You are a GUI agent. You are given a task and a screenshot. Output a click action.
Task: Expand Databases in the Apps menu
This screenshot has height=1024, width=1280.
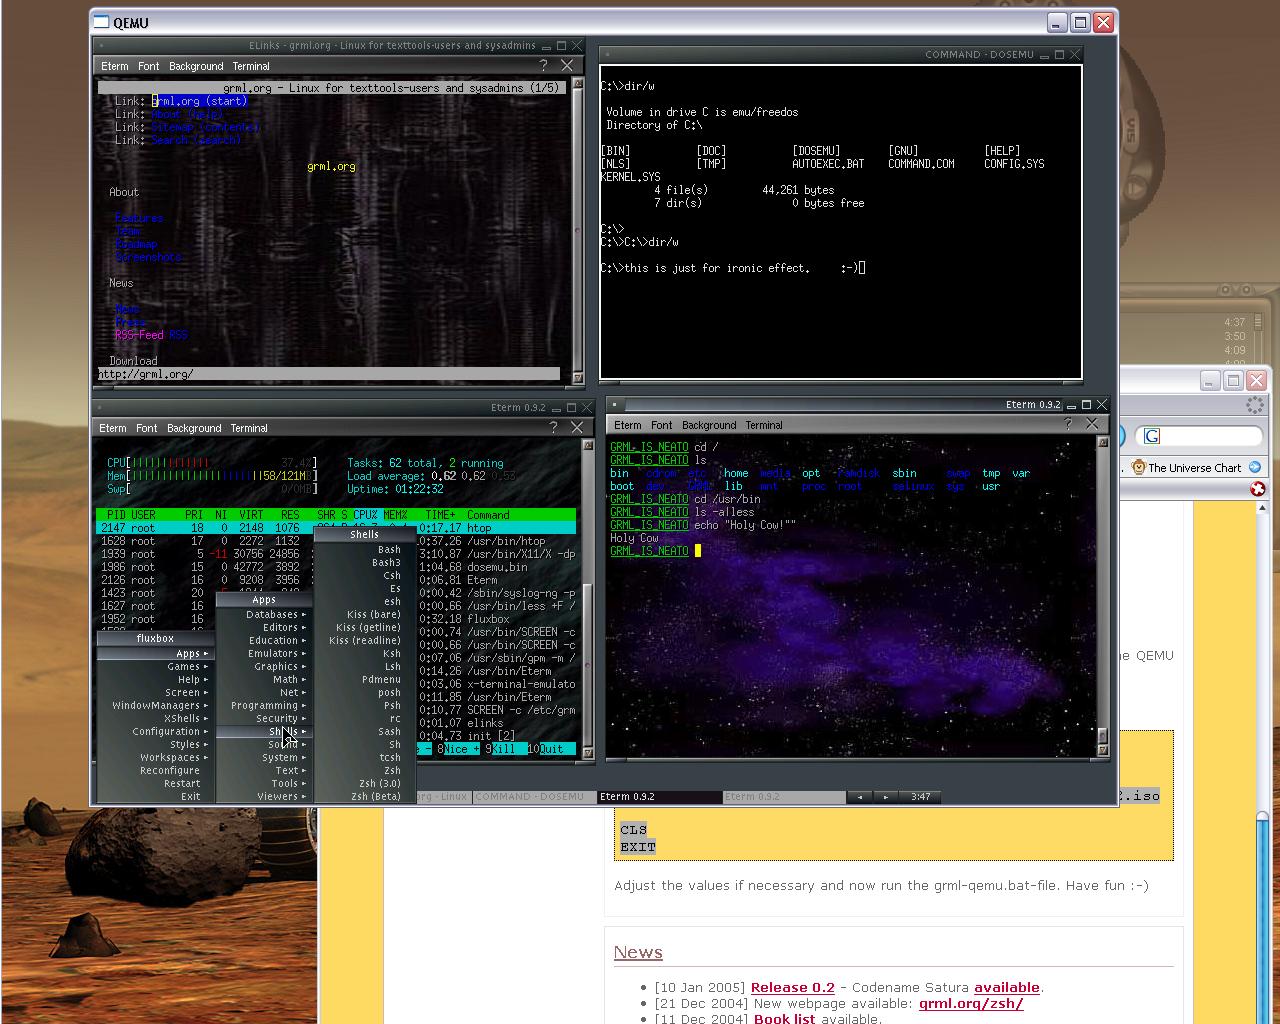265,614
